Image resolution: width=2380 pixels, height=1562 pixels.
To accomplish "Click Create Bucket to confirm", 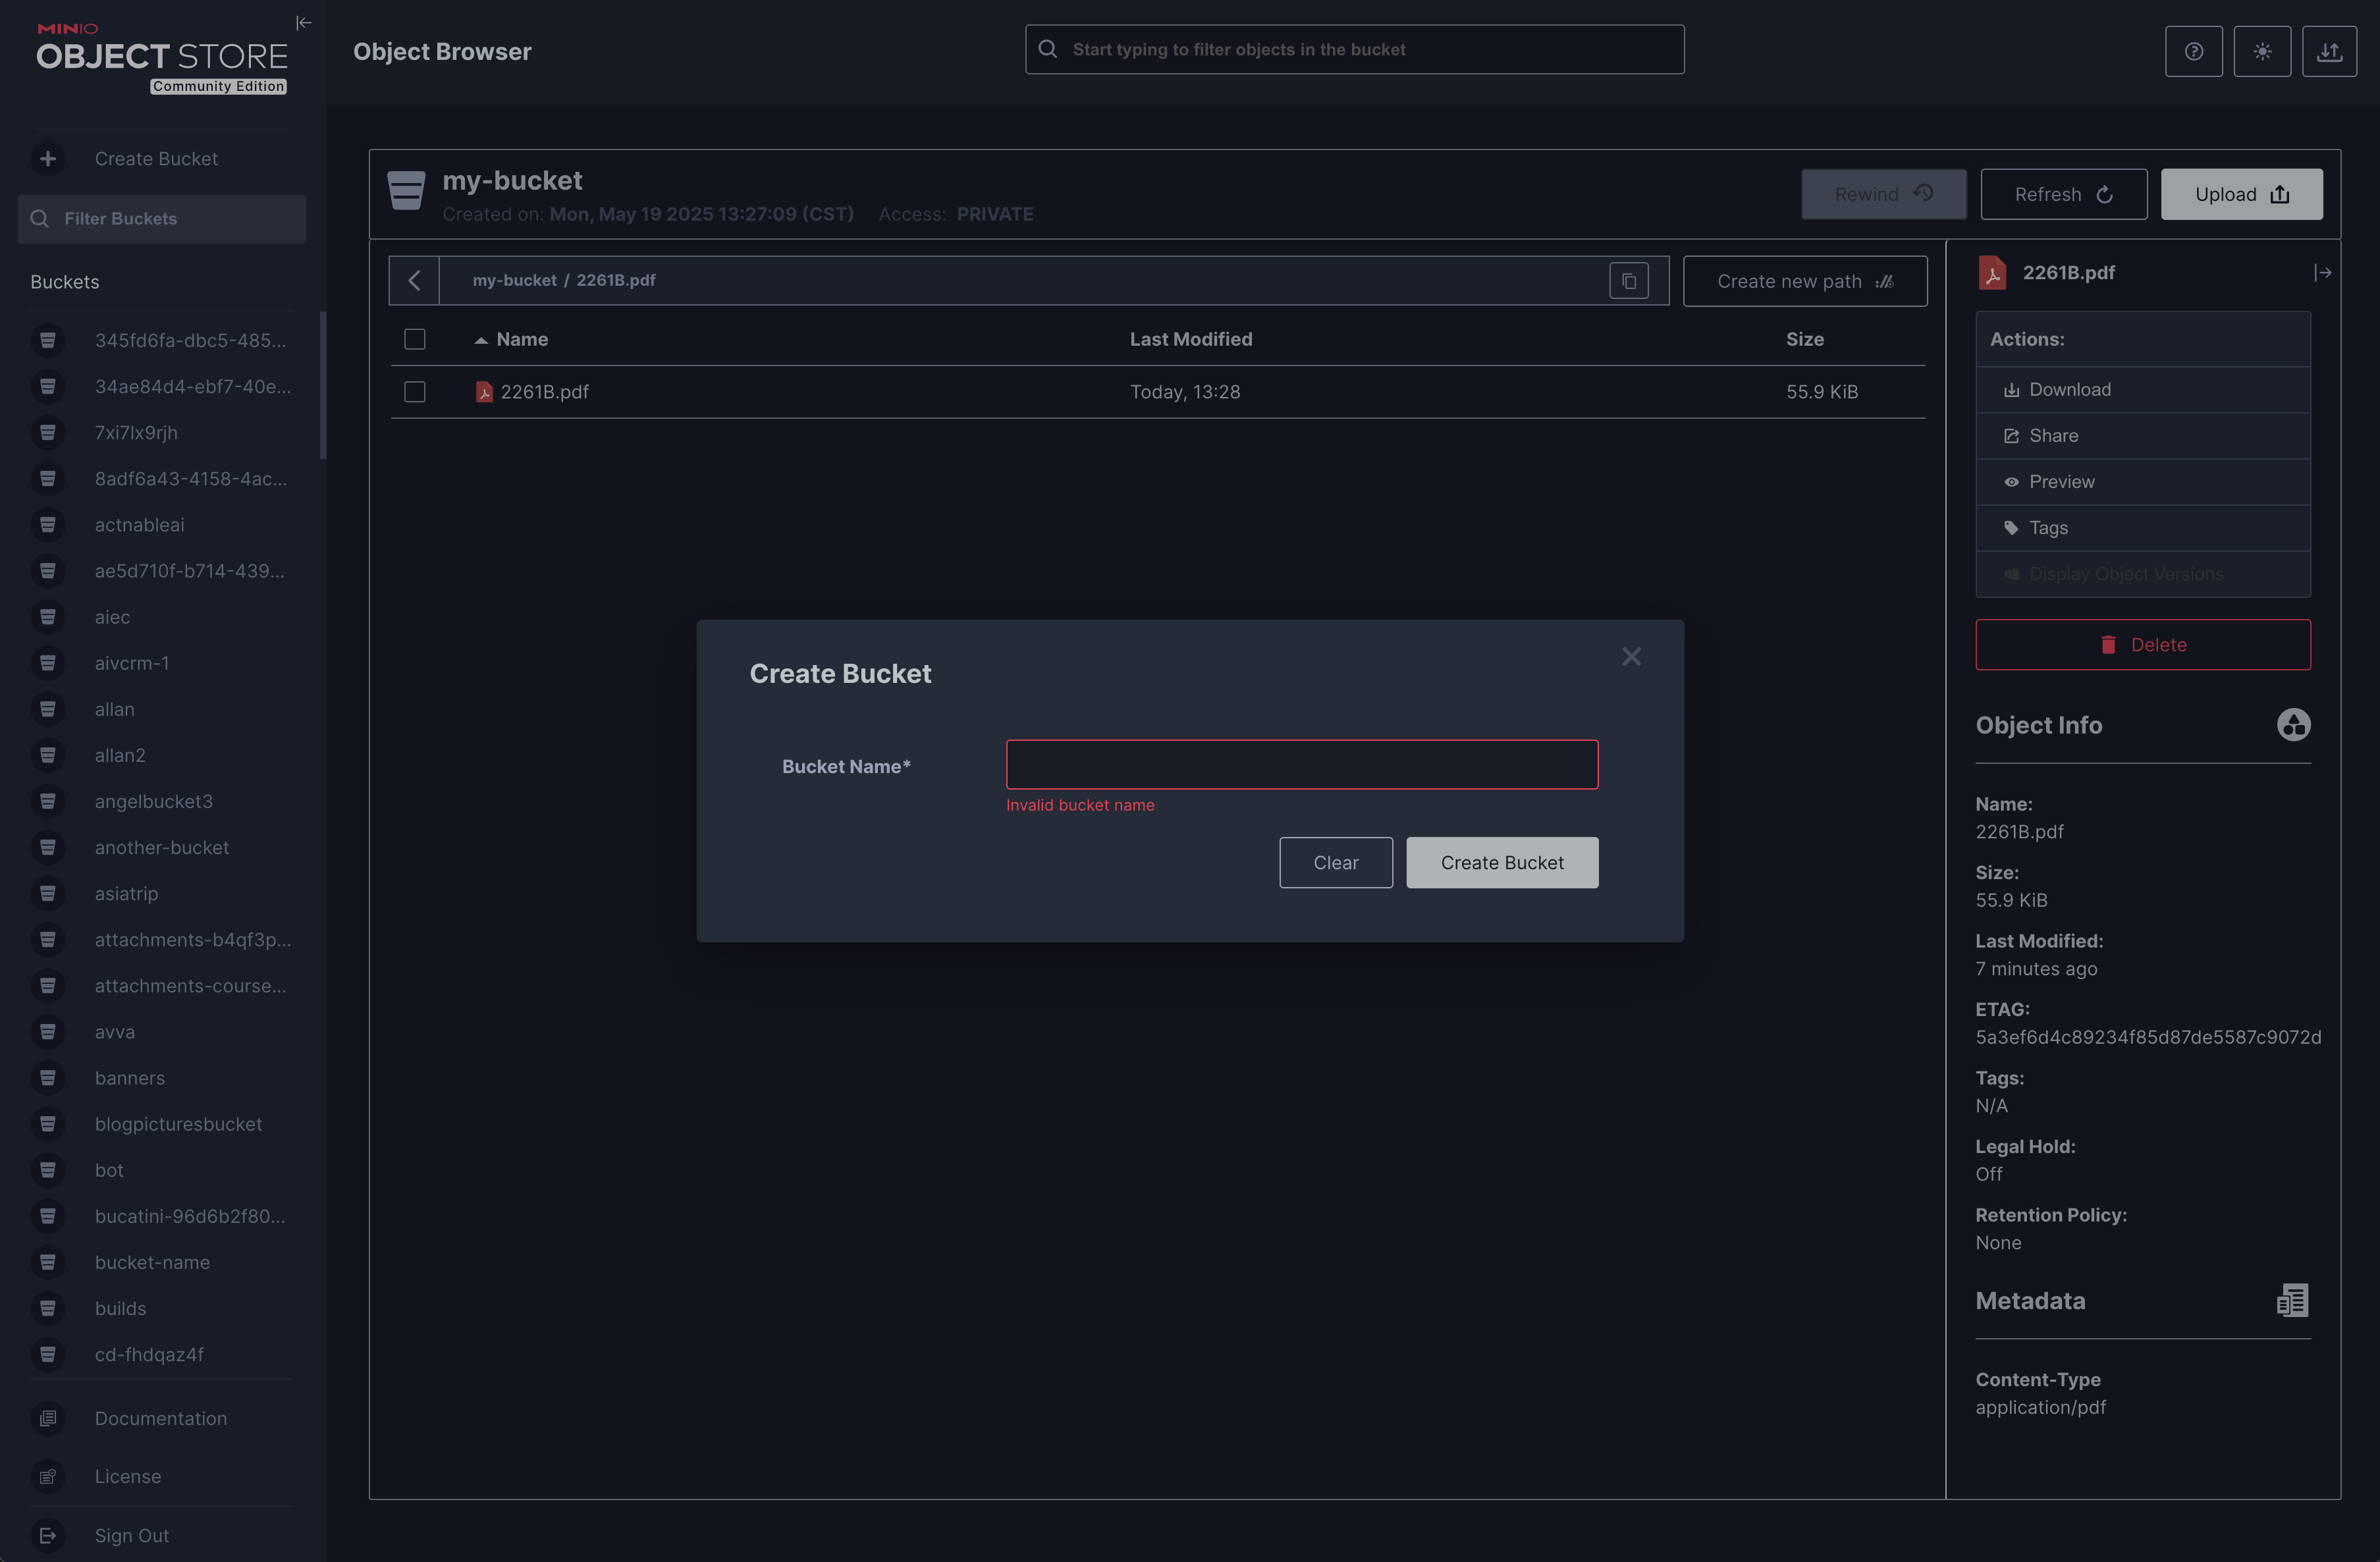I will [x=1501, y=862].
